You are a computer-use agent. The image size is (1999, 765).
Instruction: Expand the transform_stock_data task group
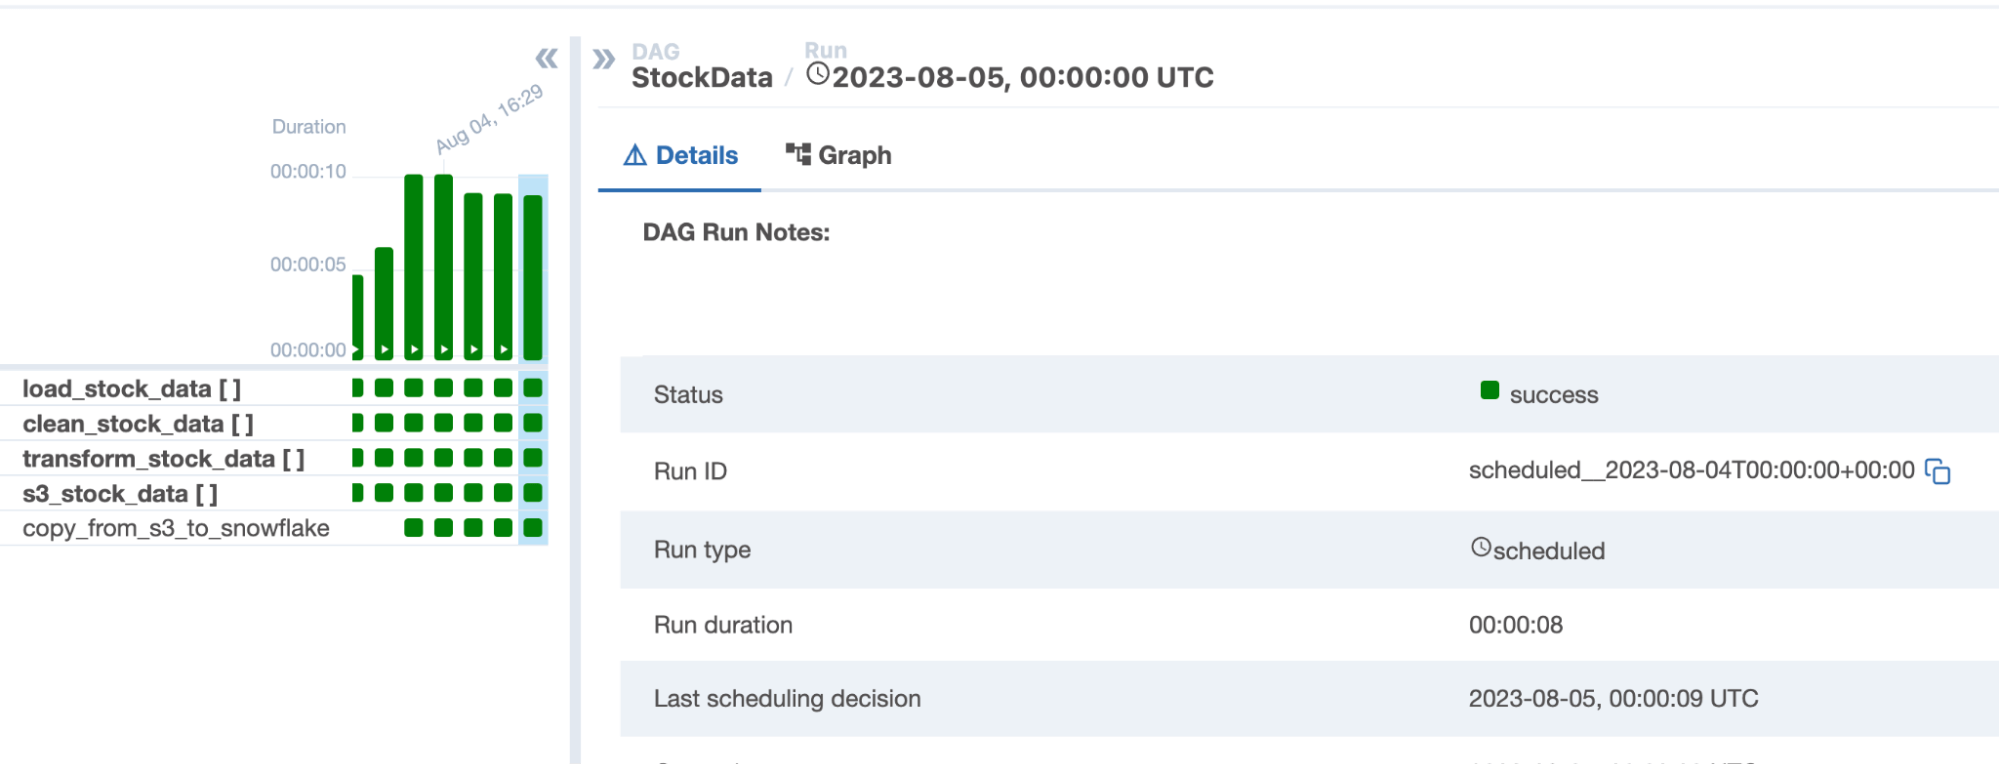point(163,459)
